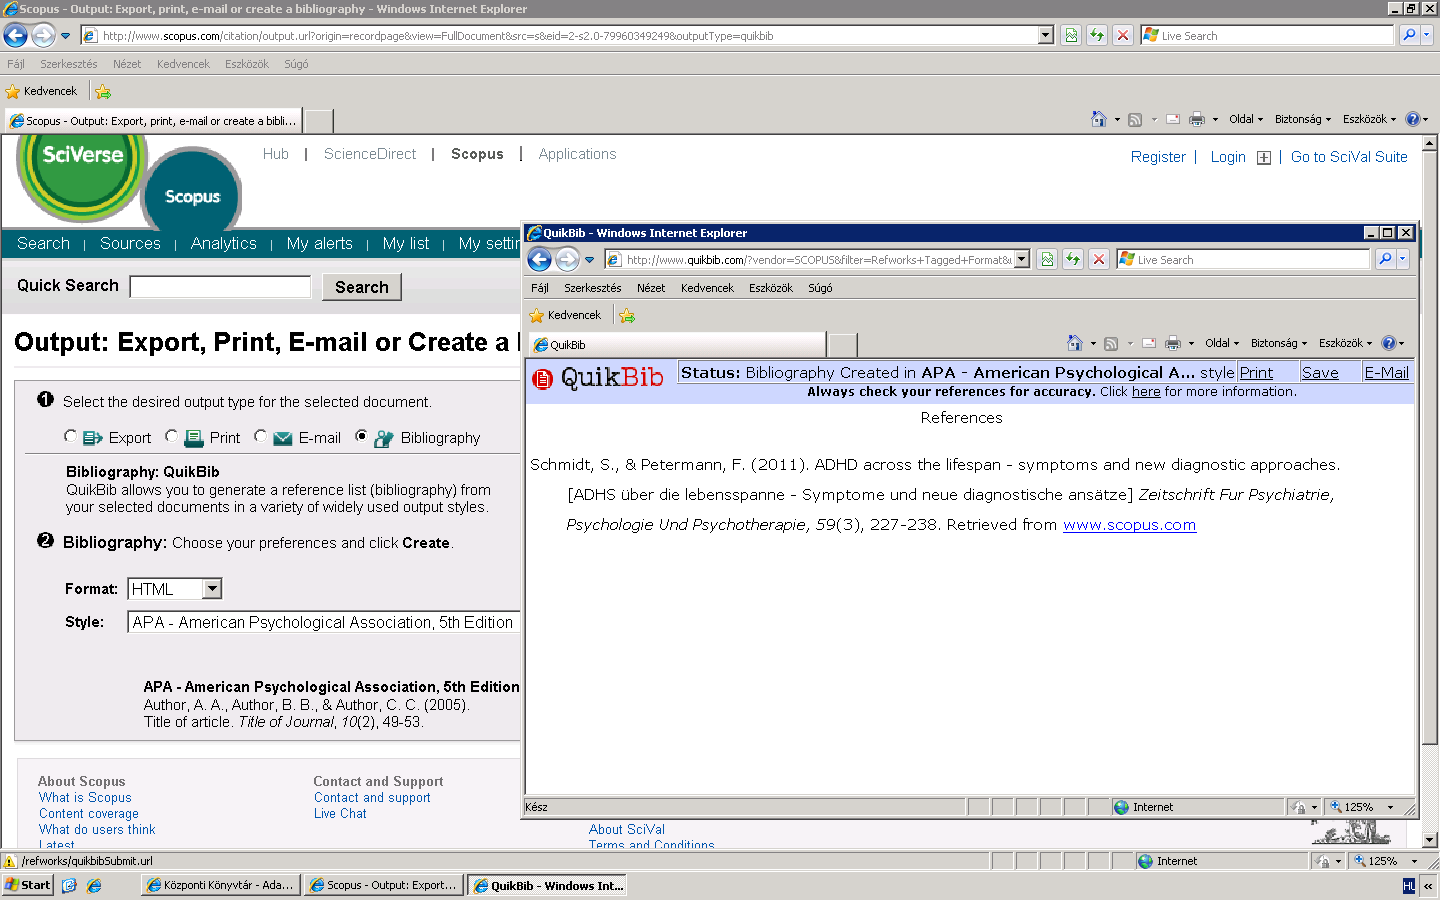The image size is (1440, 900).
Task: Click the help icon in the QuikBib window command bar
Action: (1388, 343)
